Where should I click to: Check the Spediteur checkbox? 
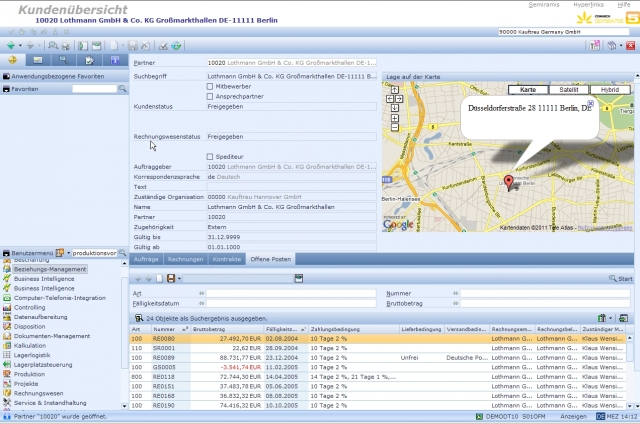point(210,156)
